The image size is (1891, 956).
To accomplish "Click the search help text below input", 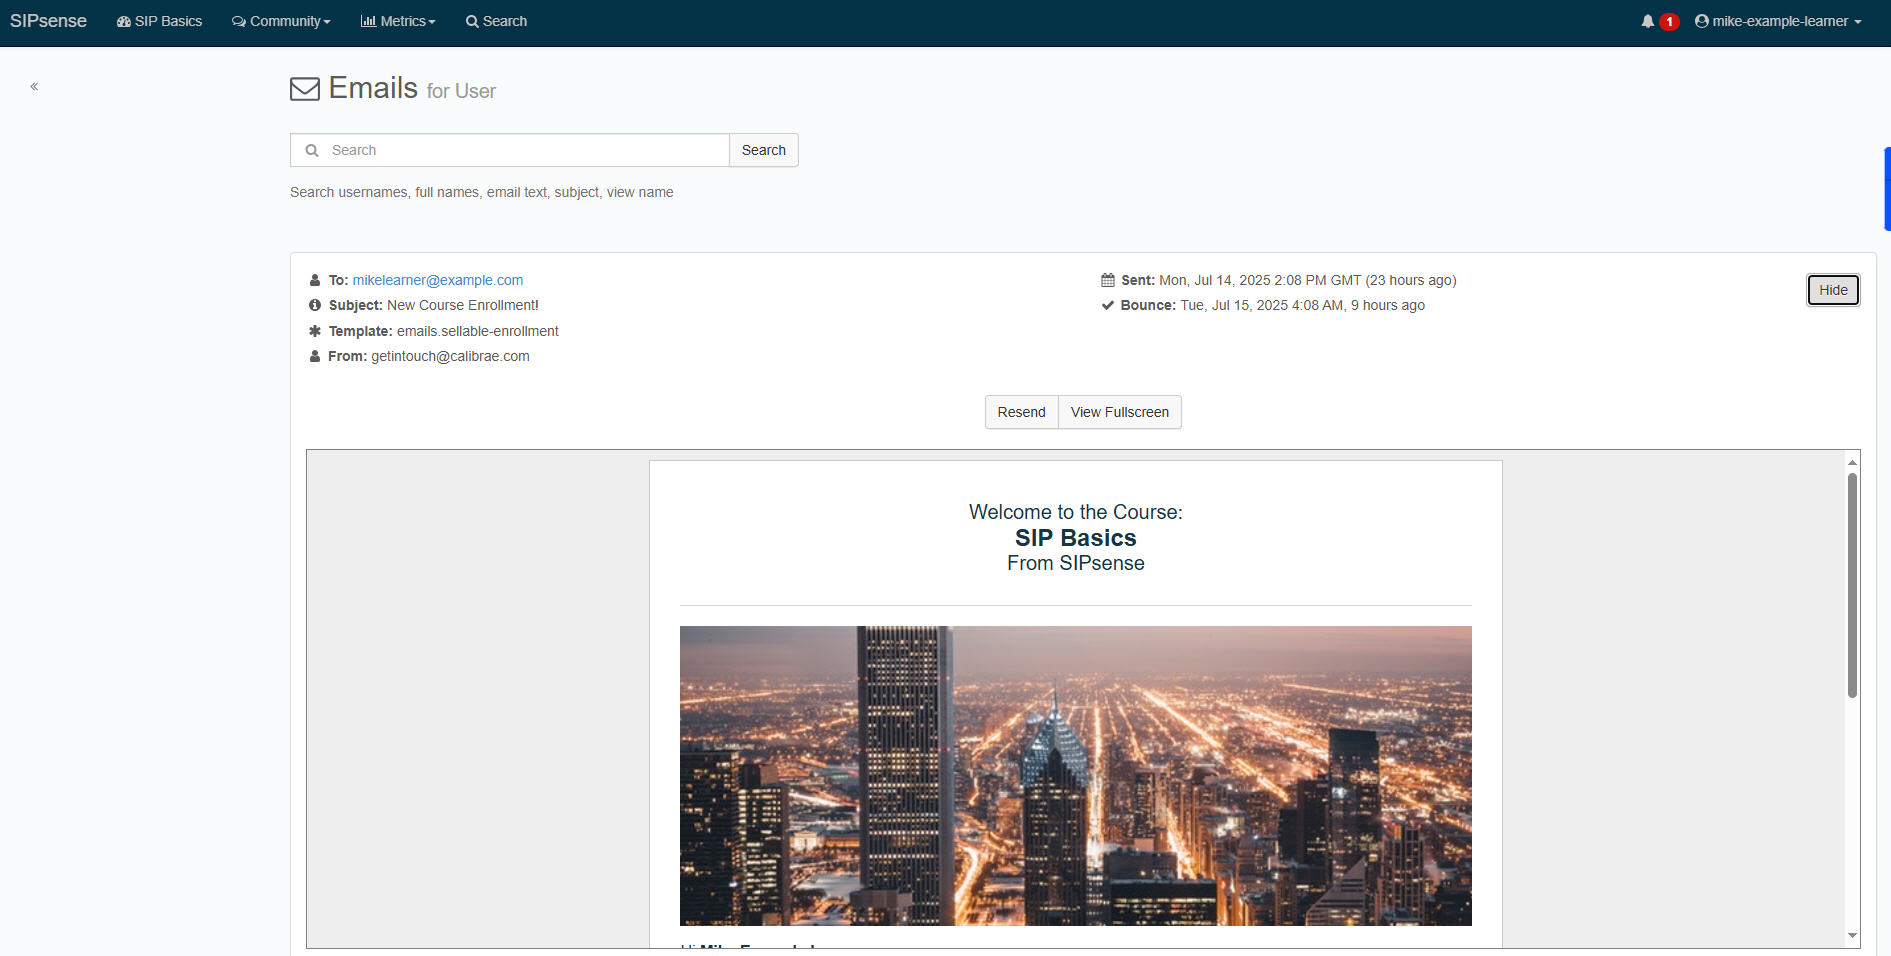I will 482,192.
